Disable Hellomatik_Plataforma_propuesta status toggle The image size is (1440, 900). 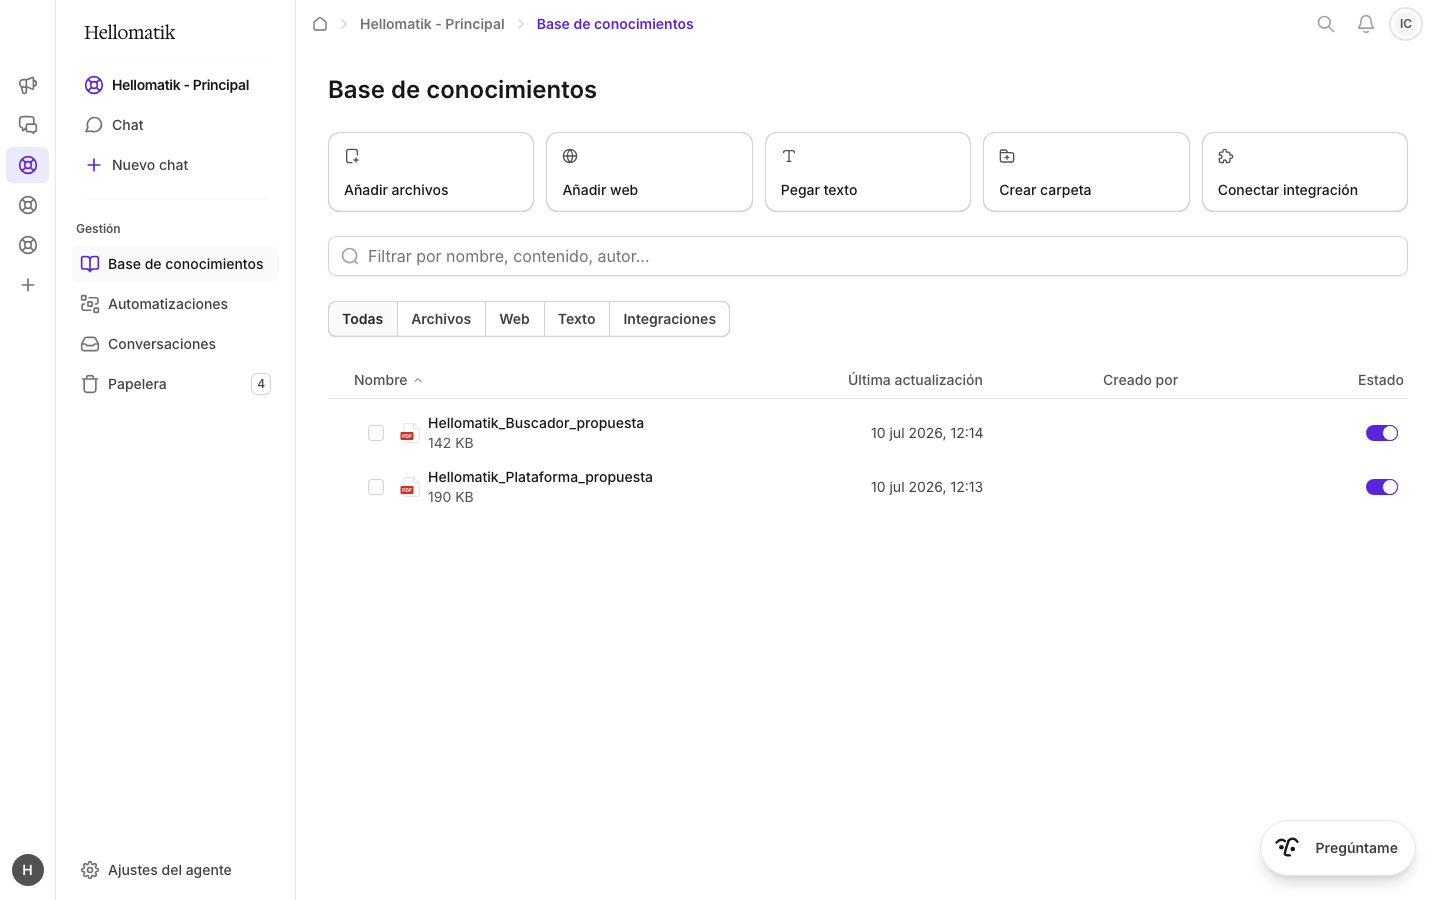tap(1382, 487)
